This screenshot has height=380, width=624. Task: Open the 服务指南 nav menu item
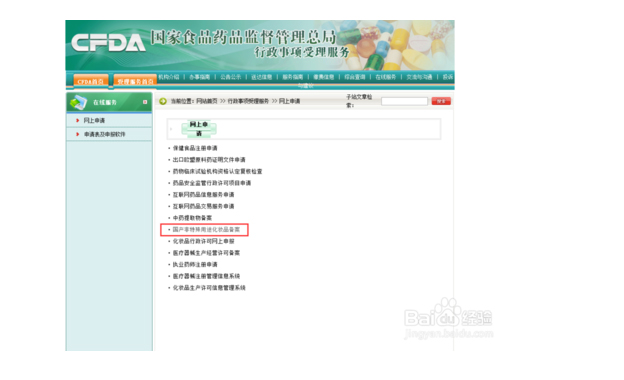coord(292,77)
